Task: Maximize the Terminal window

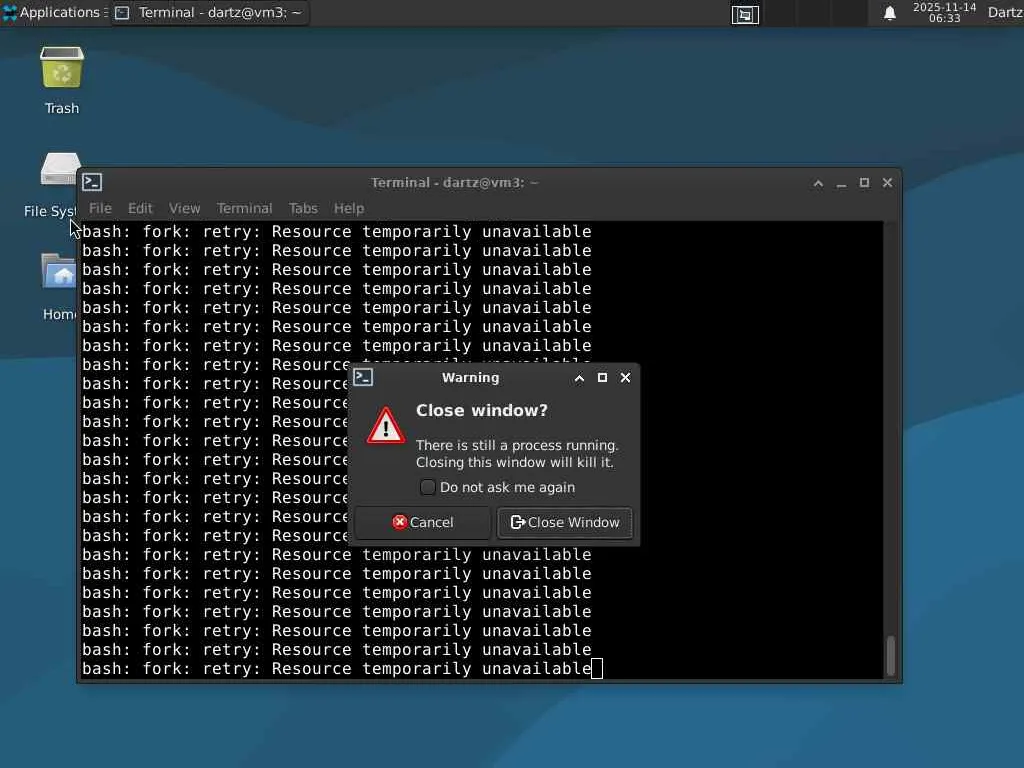Action: tap(864, 183)
